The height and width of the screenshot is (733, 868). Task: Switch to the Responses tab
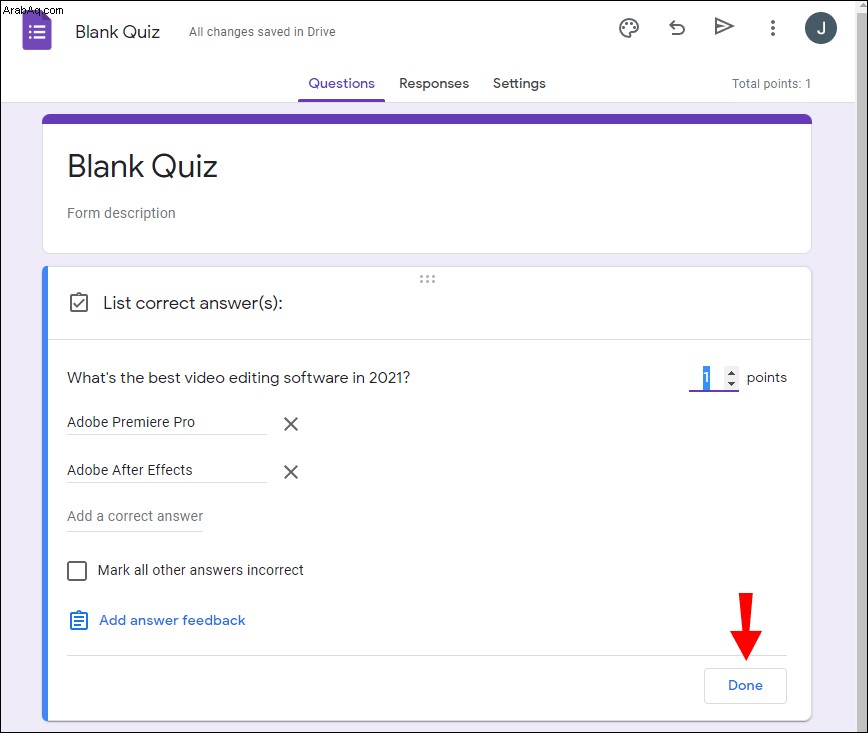(434, 84)
